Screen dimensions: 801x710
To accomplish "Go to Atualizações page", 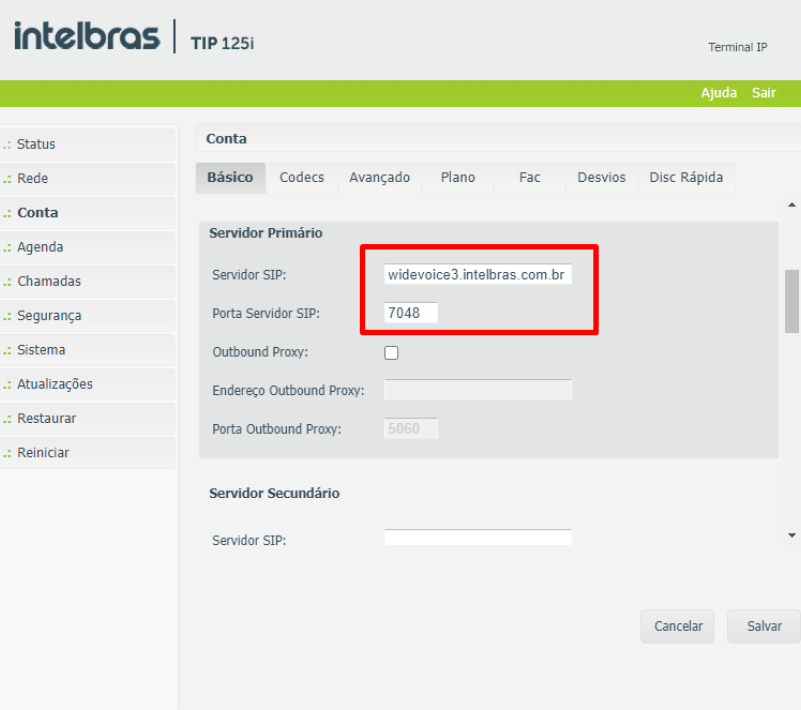I will click(88, 384).
